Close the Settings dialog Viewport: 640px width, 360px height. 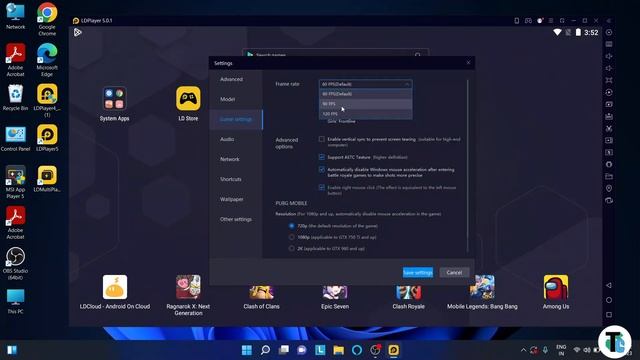(468, 63)
